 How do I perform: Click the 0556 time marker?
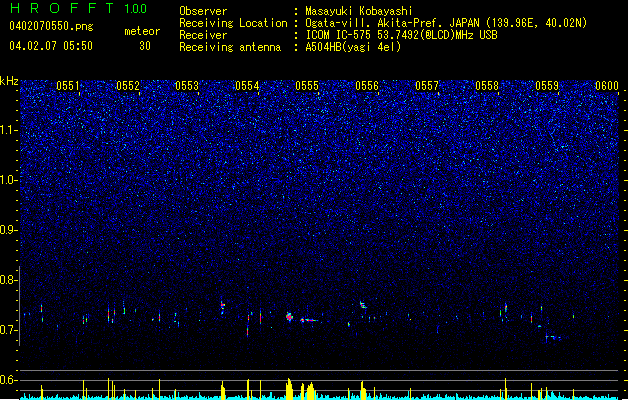(x=367, y=86)
